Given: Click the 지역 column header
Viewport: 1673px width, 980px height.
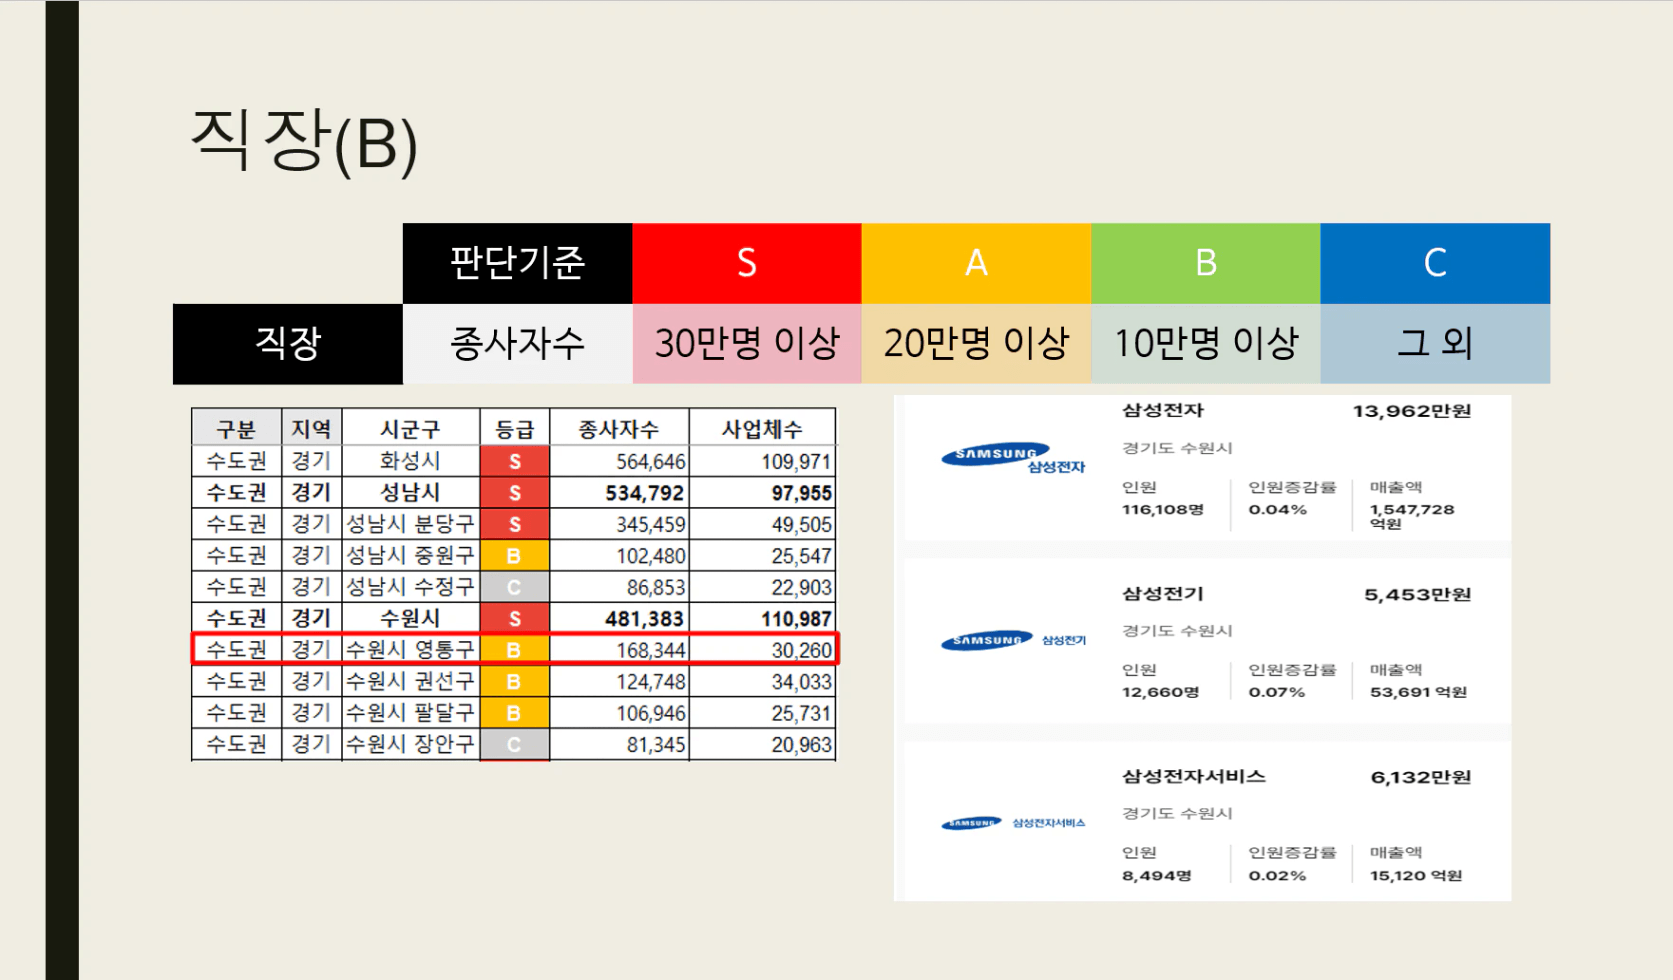Looking at the screenshot, I should [311, 429].
